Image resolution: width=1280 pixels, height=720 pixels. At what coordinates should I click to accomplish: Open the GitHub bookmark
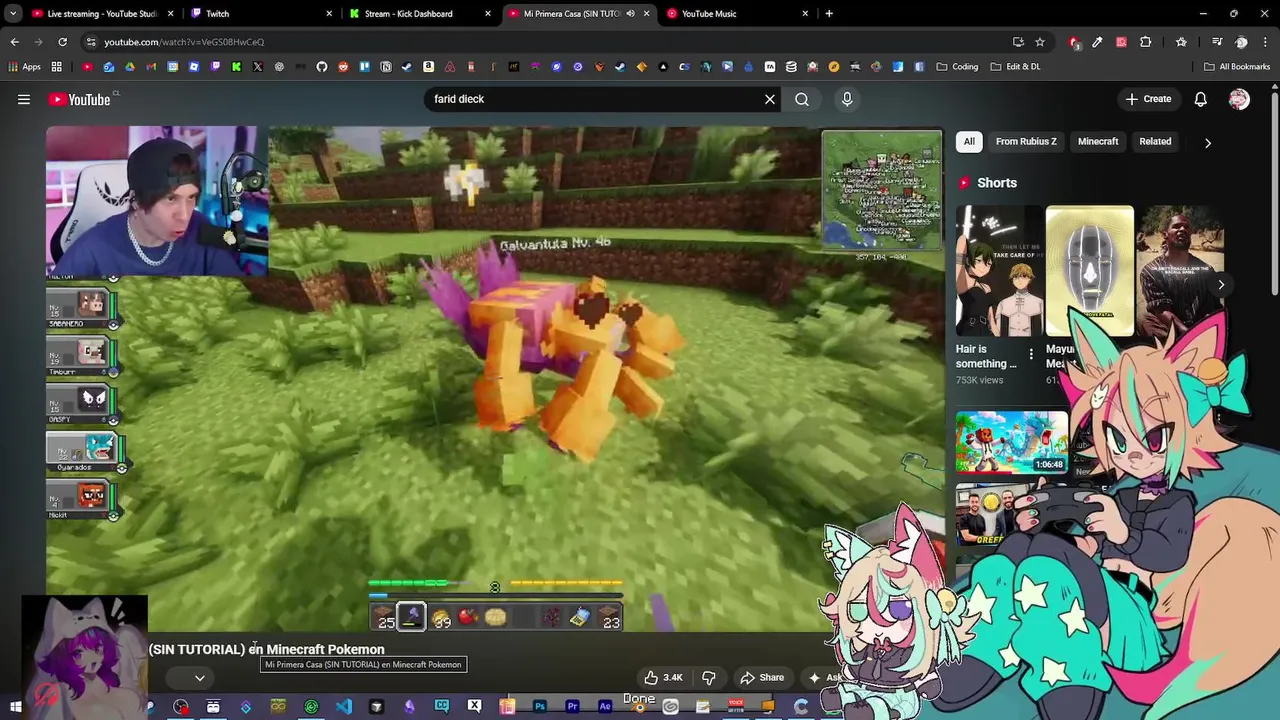(322, 67)
